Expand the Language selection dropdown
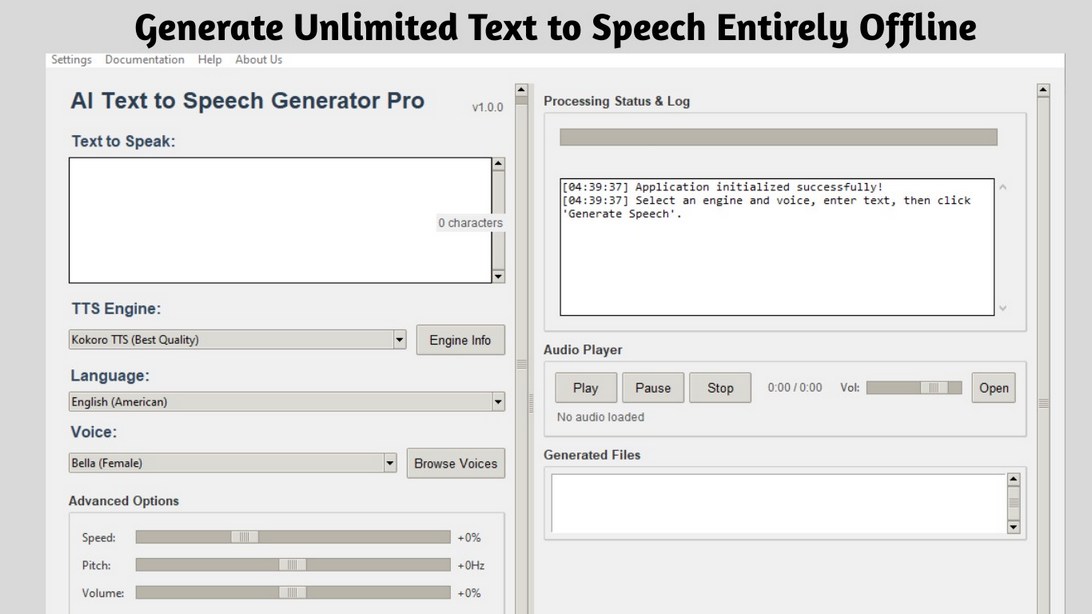 coord(497,401)
